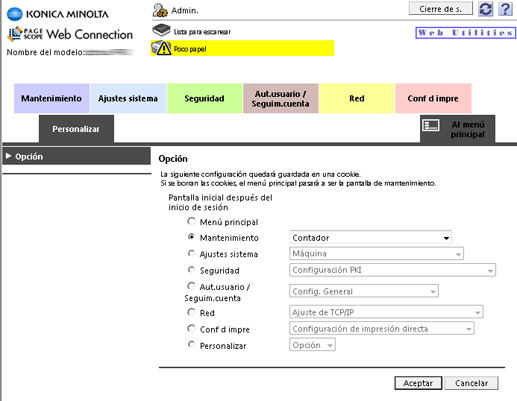Select the Personalizar tab
Viewport: 517px width, 401px height.
76,129
